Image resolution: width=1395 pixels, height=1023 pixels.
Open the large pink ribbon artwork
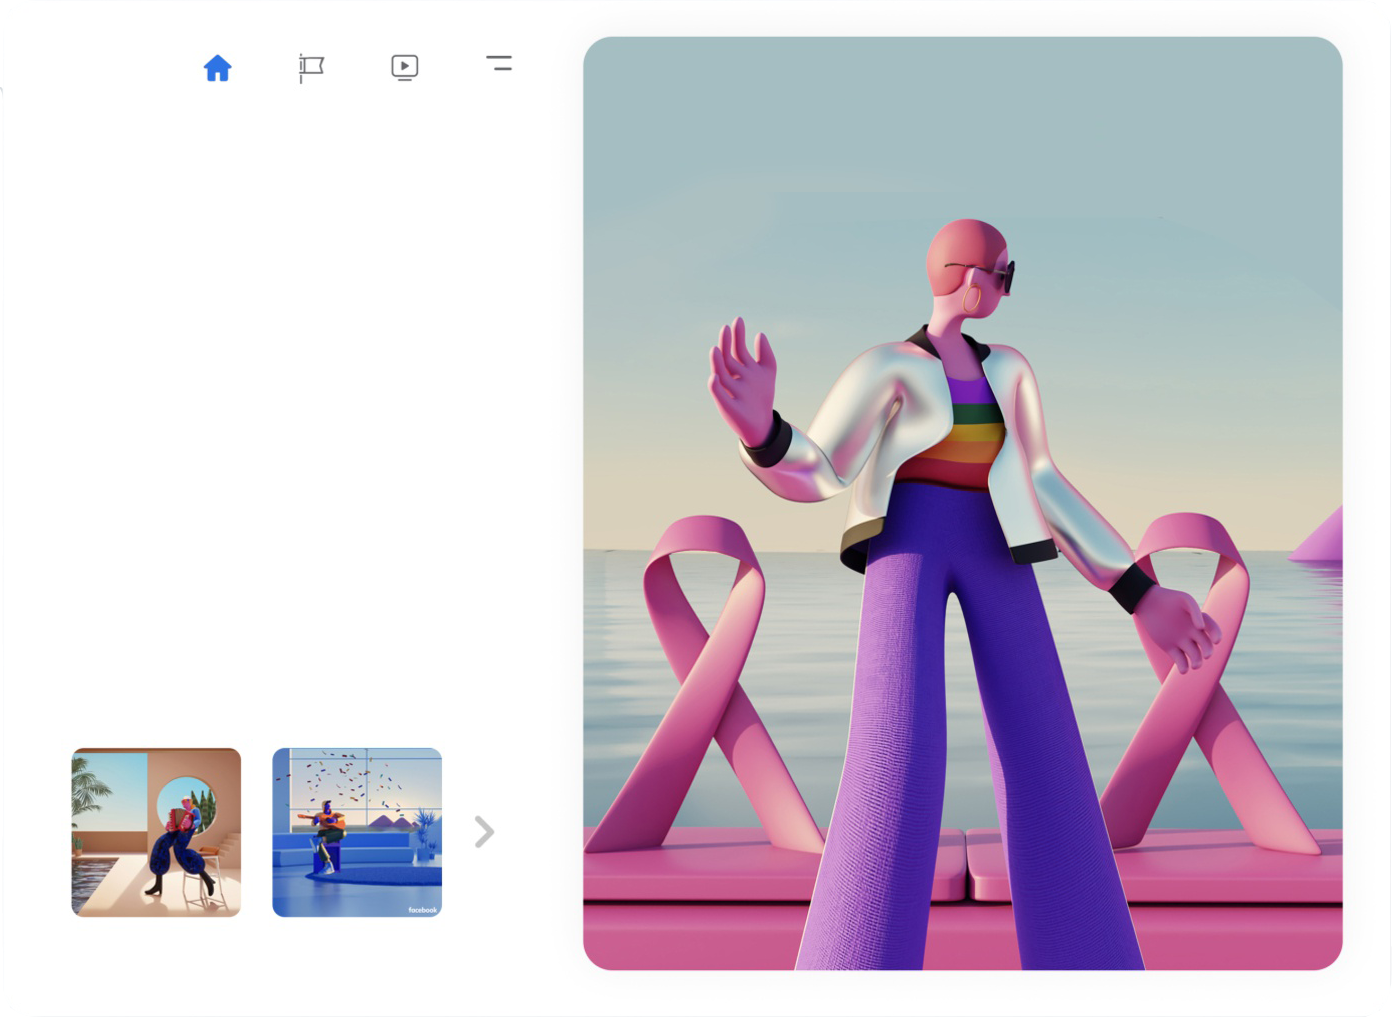(962, 503)
